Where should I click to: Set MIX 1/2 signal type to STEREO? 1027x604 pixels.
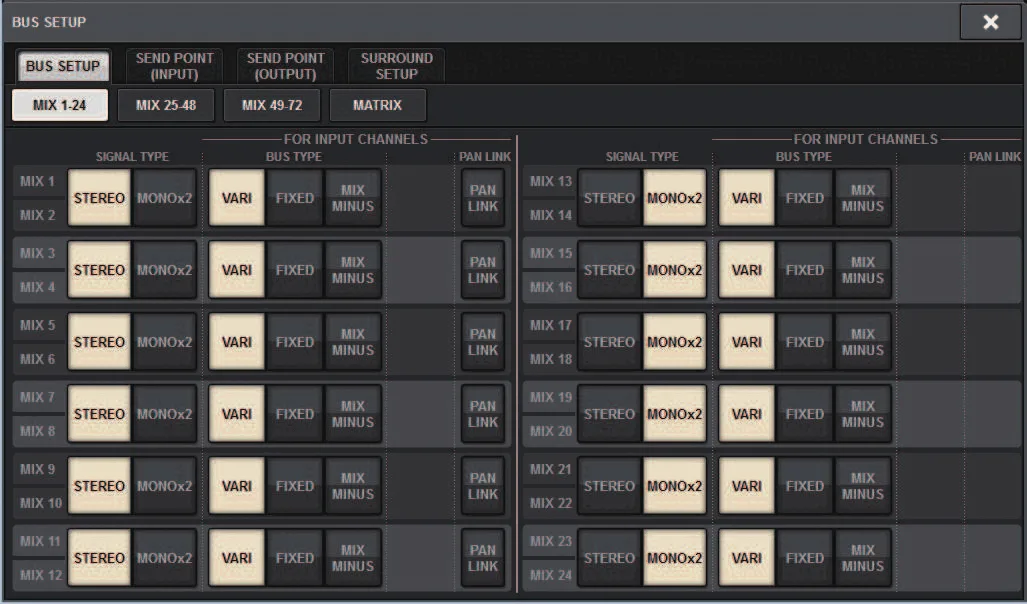(x=100, y=198)
